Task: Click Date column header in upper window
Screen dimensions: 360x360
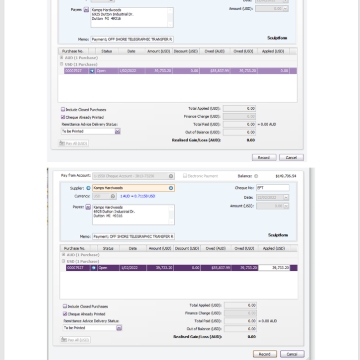Action: [x=131, y=51]
